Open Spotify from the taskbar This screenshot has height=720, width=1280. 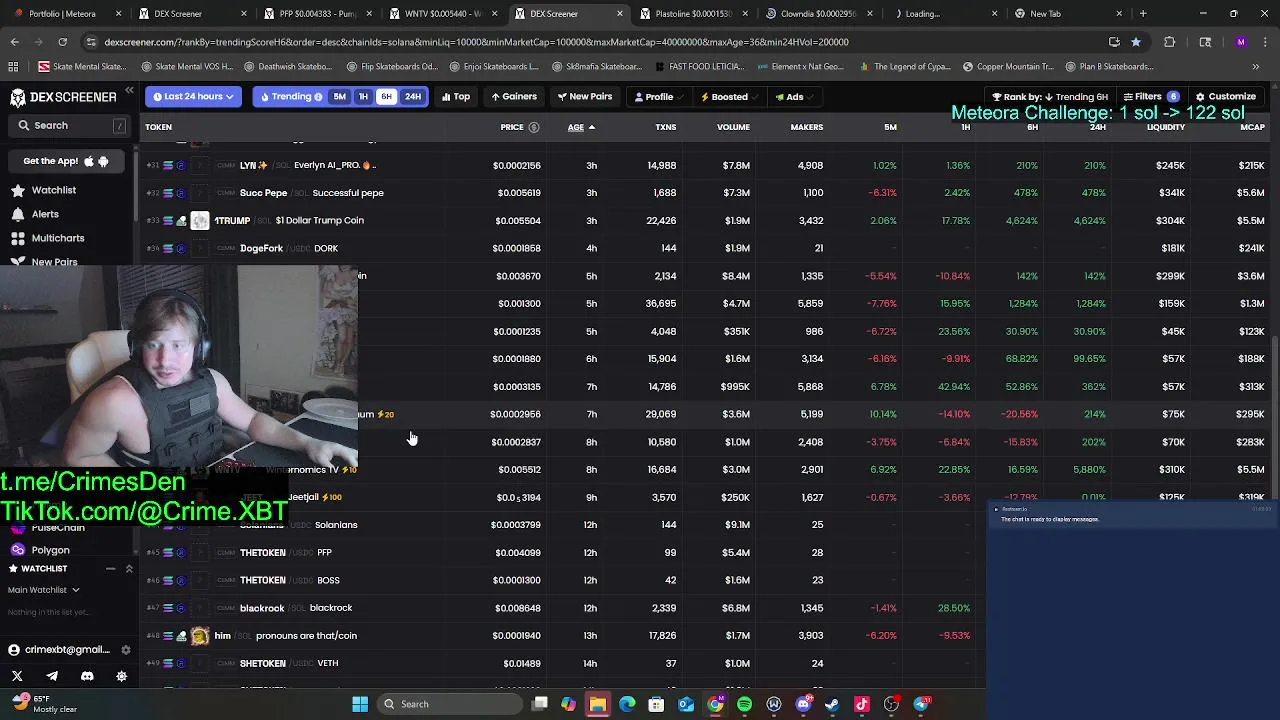click(745, 704)
